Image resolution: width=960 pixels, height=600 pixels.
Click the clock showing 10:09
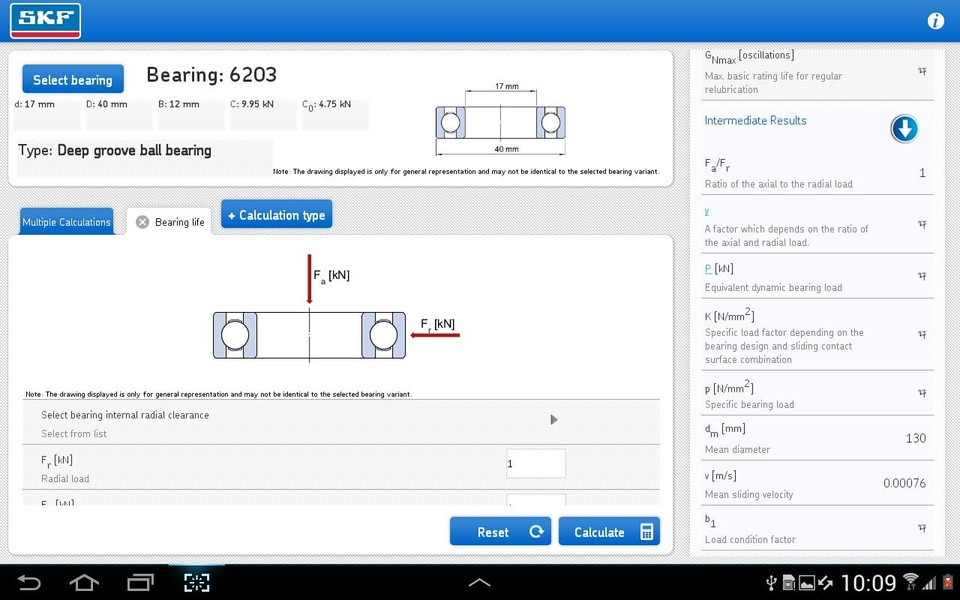coord(868,582)
